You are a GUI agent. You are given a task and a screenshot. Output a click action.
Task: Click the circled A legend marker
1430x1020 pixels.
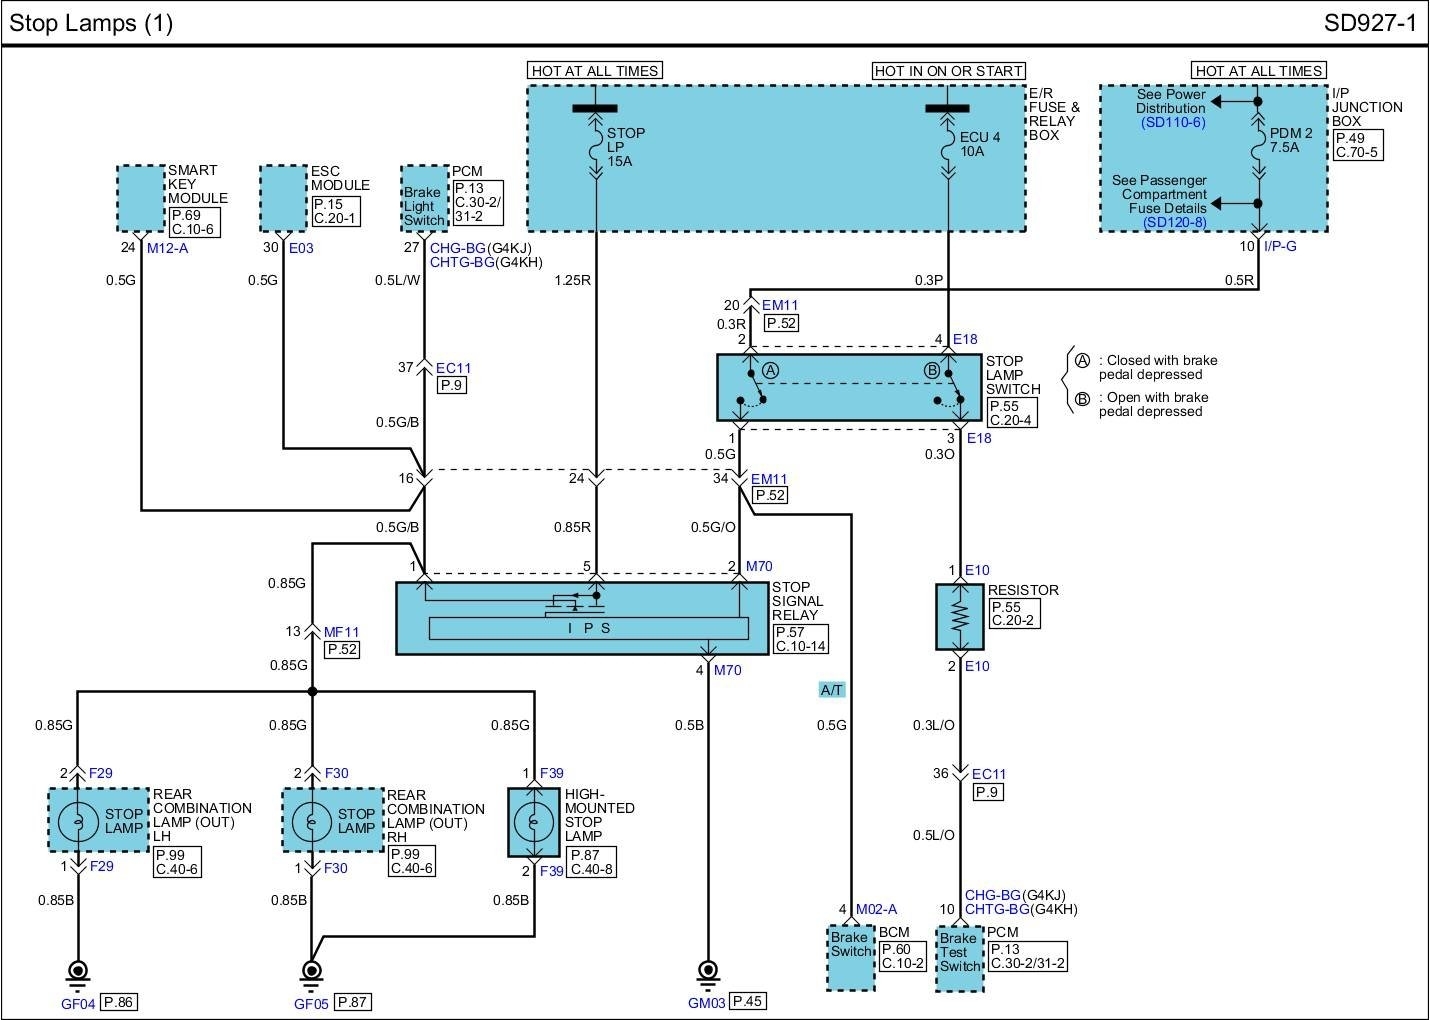1082,361
